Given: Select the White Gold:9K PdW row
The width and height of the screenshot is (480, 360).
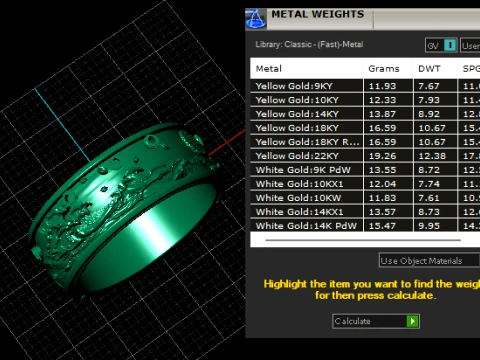Looking at the screenshot, I should 365,170.
